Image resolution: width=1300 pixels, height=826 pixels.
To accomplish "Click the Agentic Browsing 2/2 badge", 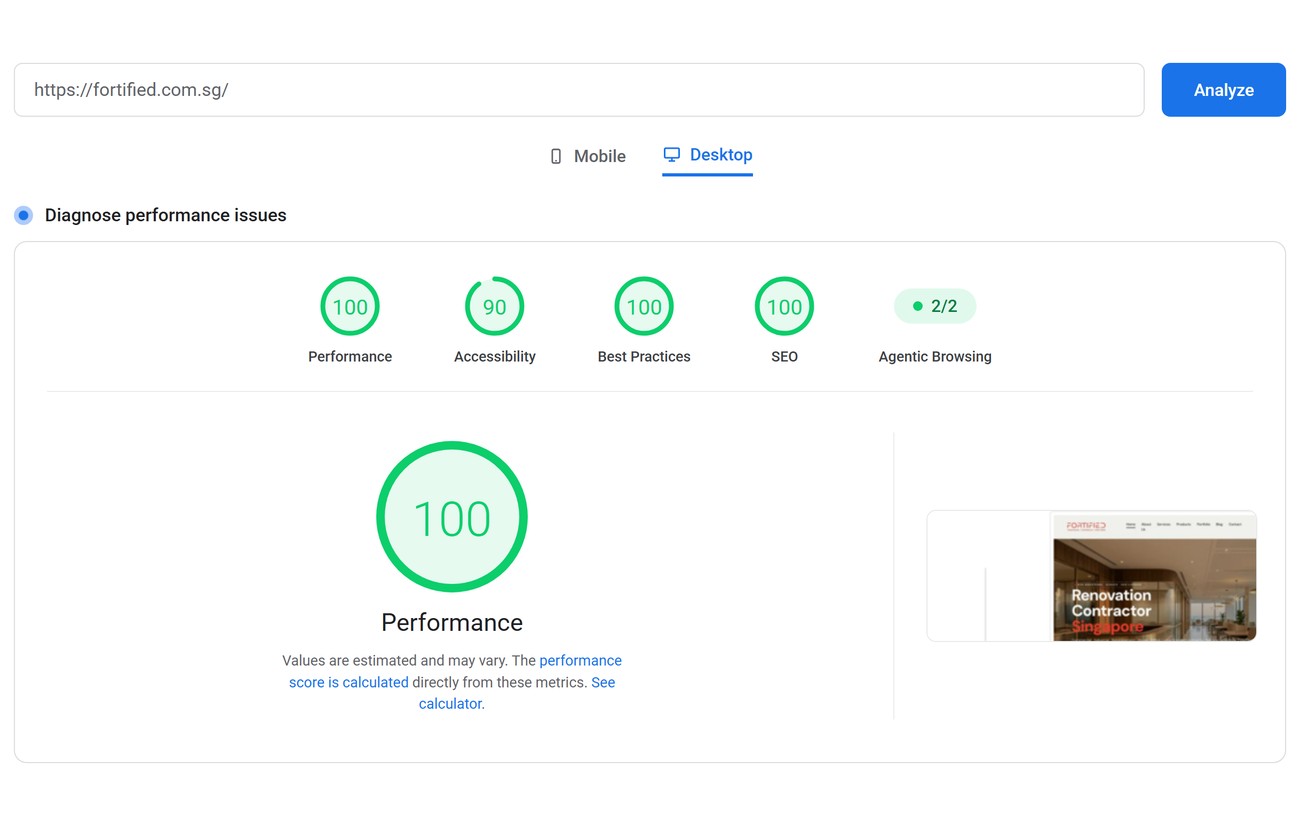I will pos(935,306).
